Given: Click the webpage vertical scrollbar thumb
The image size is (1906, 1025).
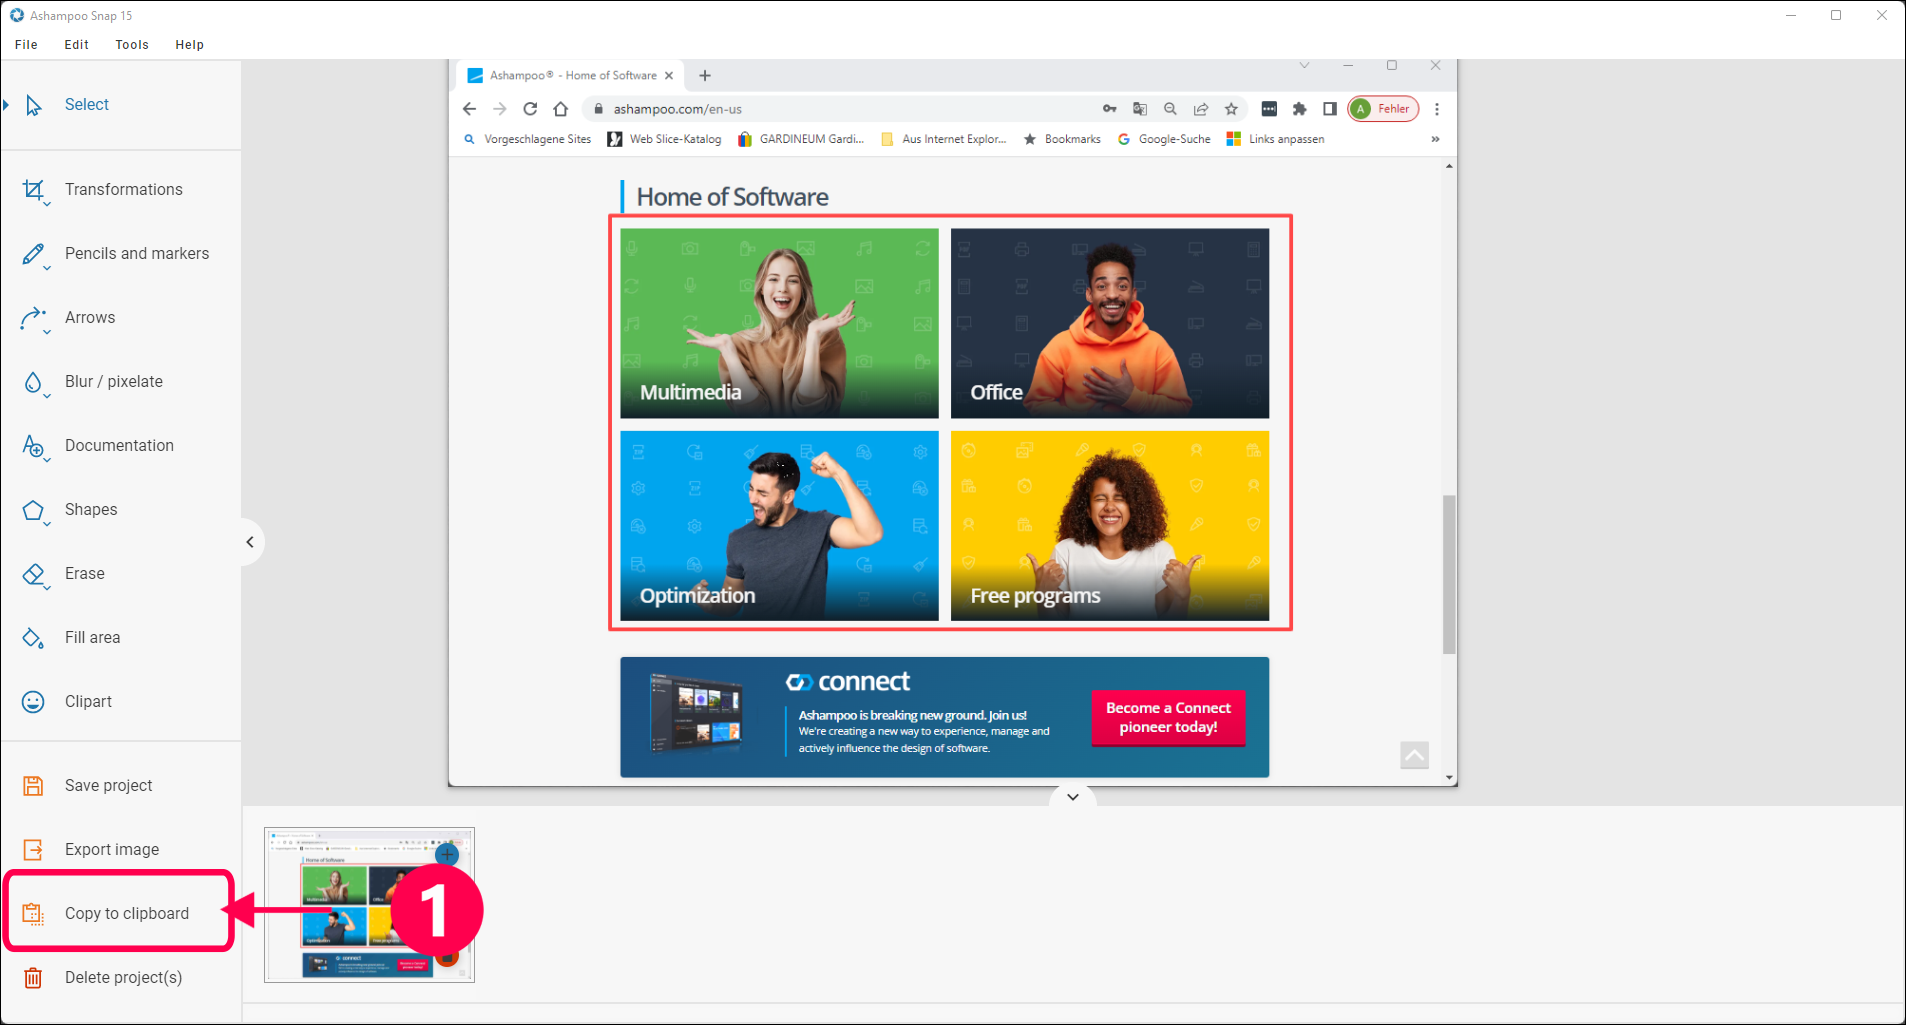Looking at the screenshot, I should click(1449, 574).
